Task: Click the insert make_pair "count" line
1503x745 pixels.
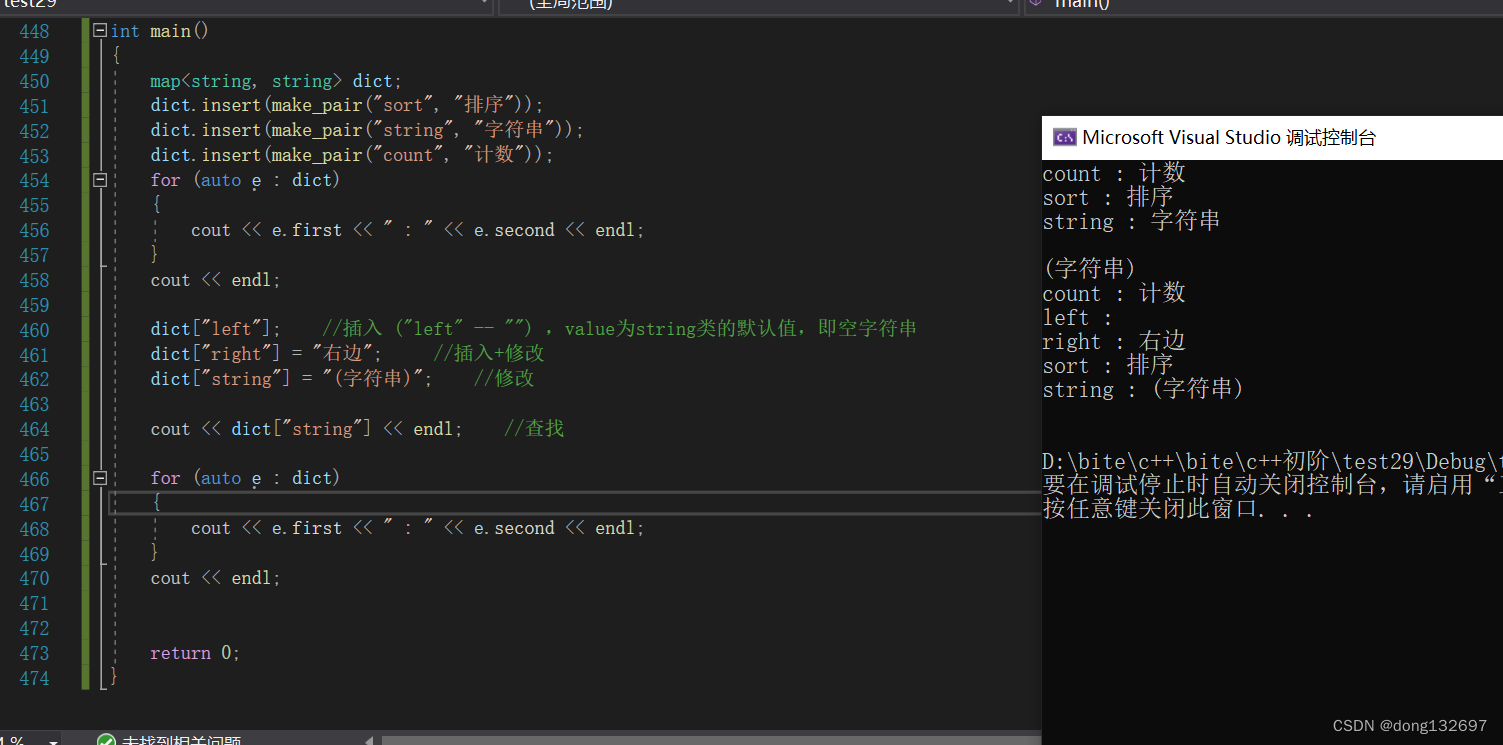Action: click(x=352, y=155)
